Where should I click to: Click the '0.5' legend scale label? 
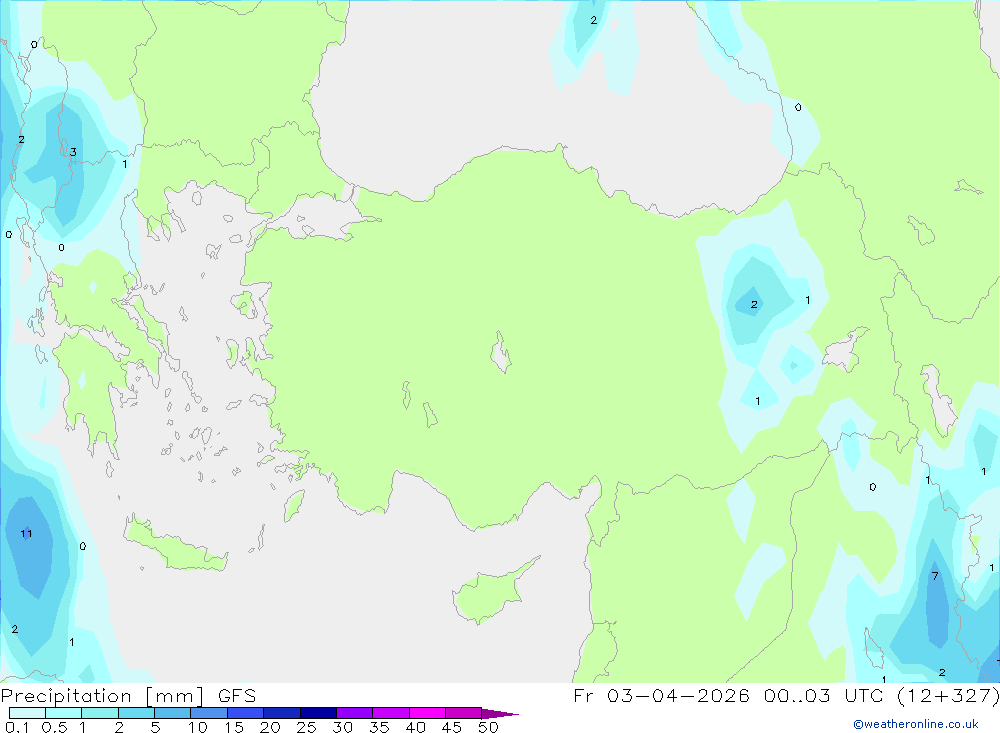coord(54,727)
